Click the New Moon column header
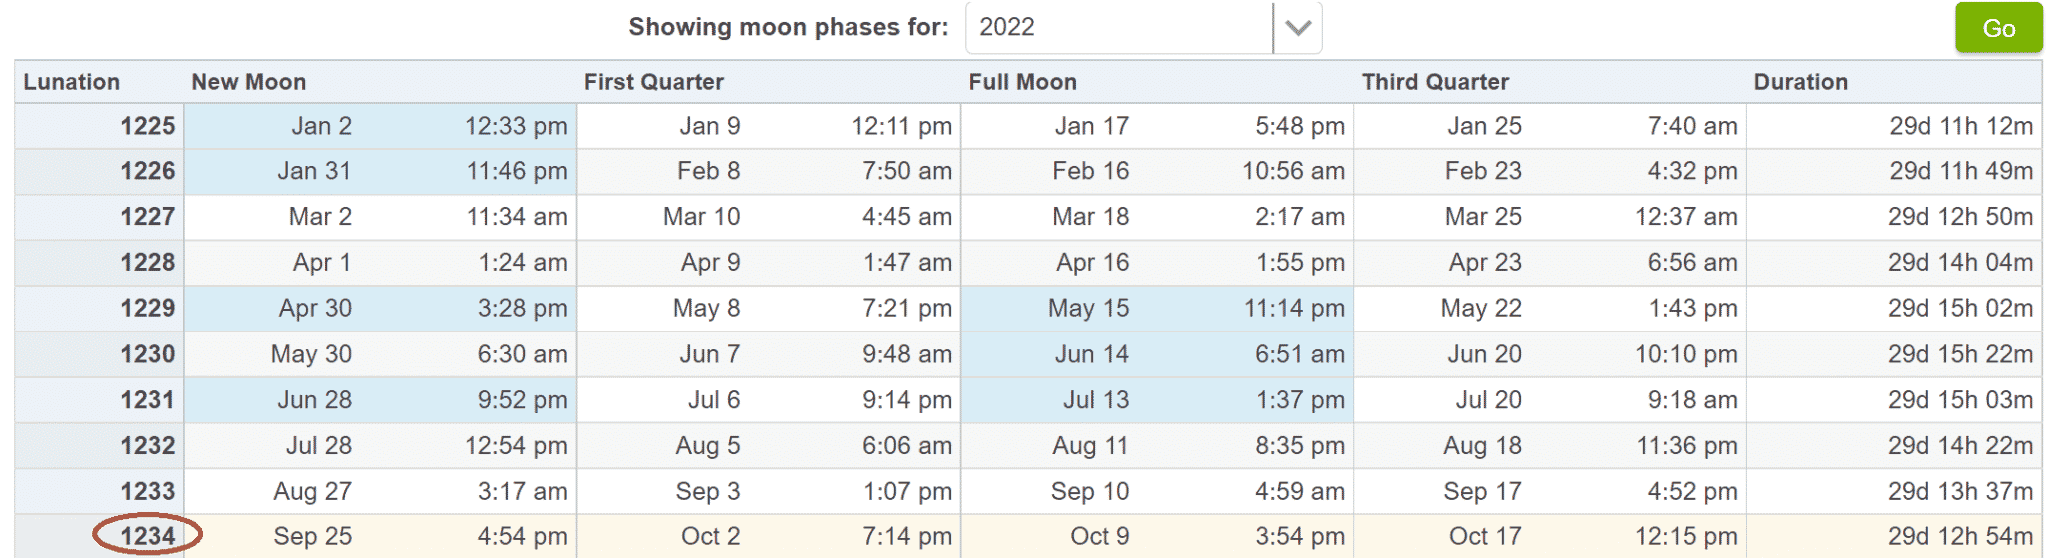Screen dimensions: 2048x558 tap(249, 82)
